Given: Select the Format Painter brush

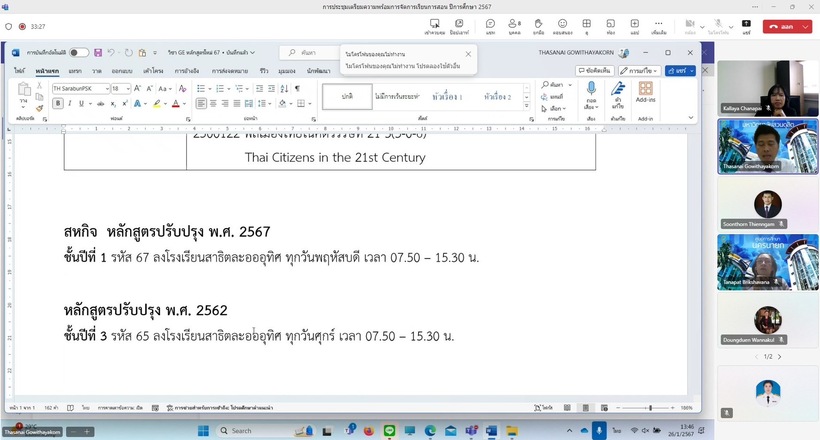Looking at the screenshot, I should click(39, 108).
